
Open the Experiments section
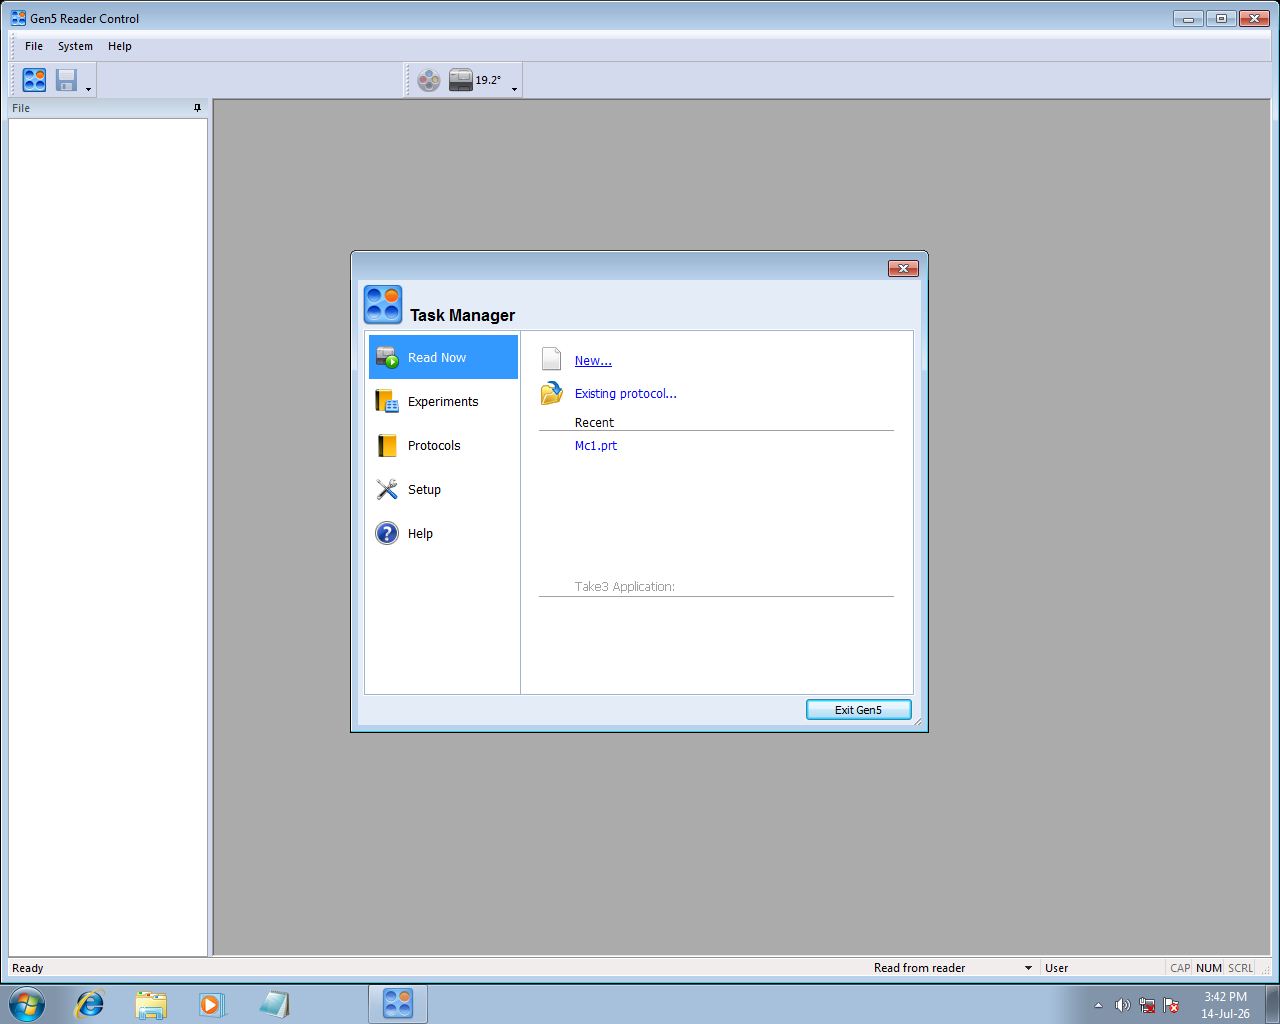pos(443,402)
